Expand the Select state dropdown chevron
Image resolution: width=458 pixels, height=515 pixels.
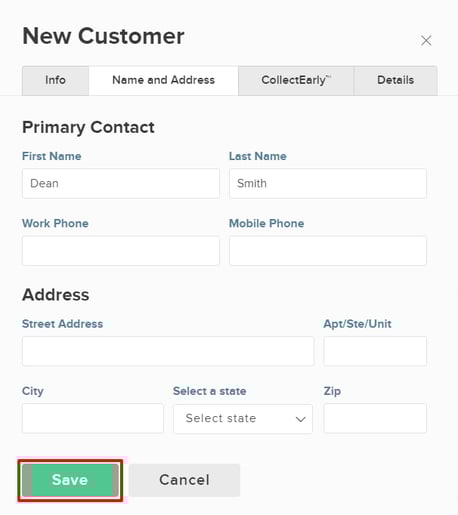301,419
